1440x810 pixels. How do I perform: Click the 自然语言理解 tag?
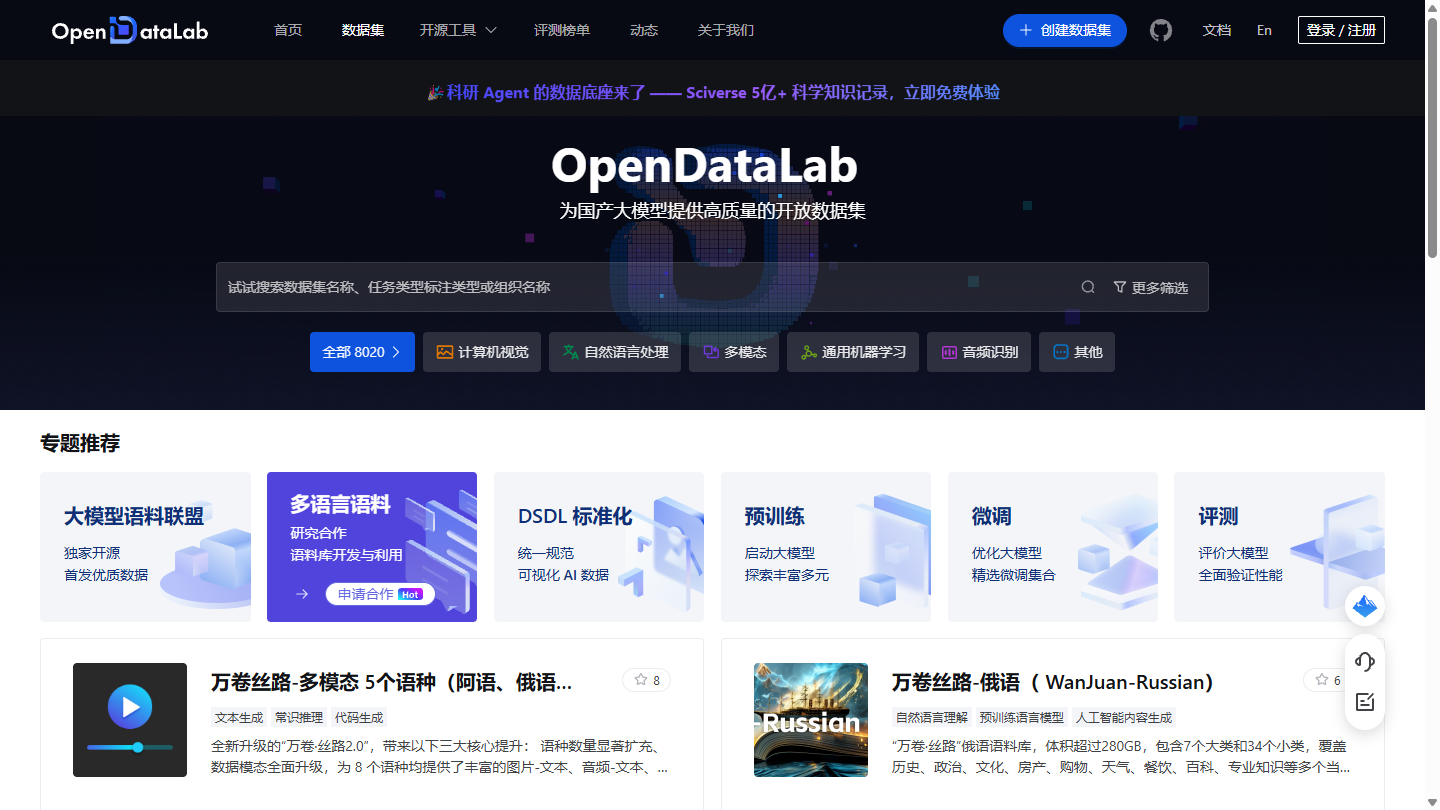click(x=932, y=717)
